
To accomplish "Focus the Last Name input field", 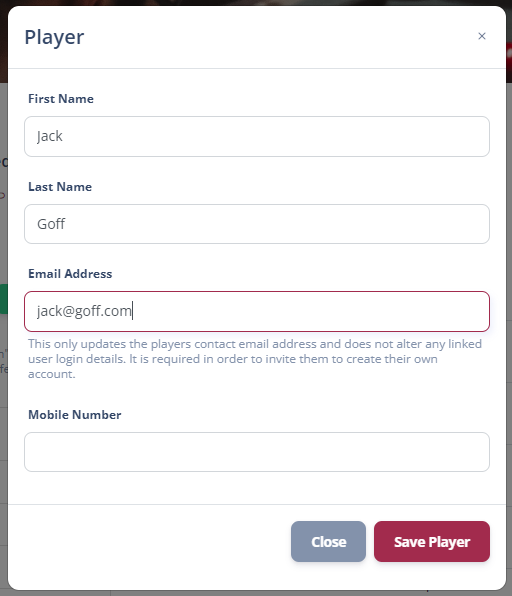I will point(257,224).
